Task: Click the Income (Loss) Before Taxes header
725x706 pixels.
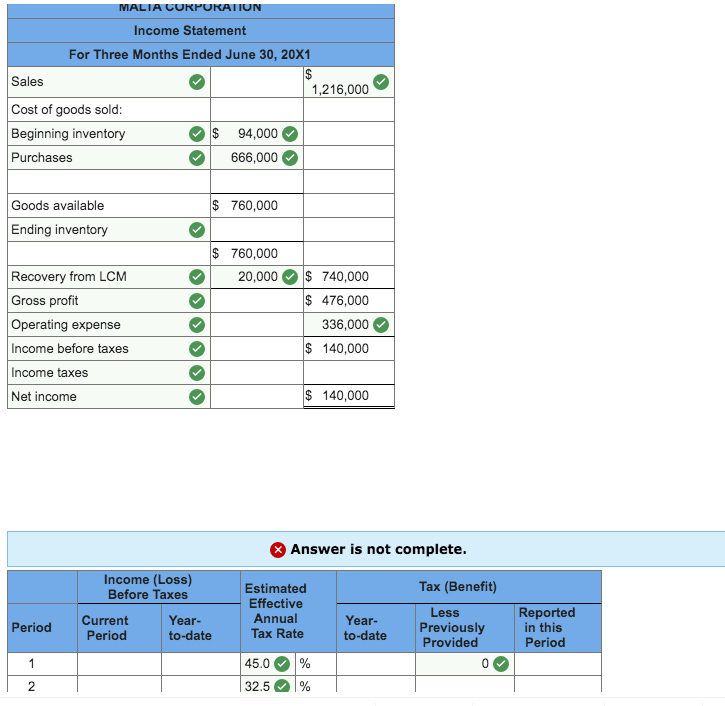Action: click(148, 587)
